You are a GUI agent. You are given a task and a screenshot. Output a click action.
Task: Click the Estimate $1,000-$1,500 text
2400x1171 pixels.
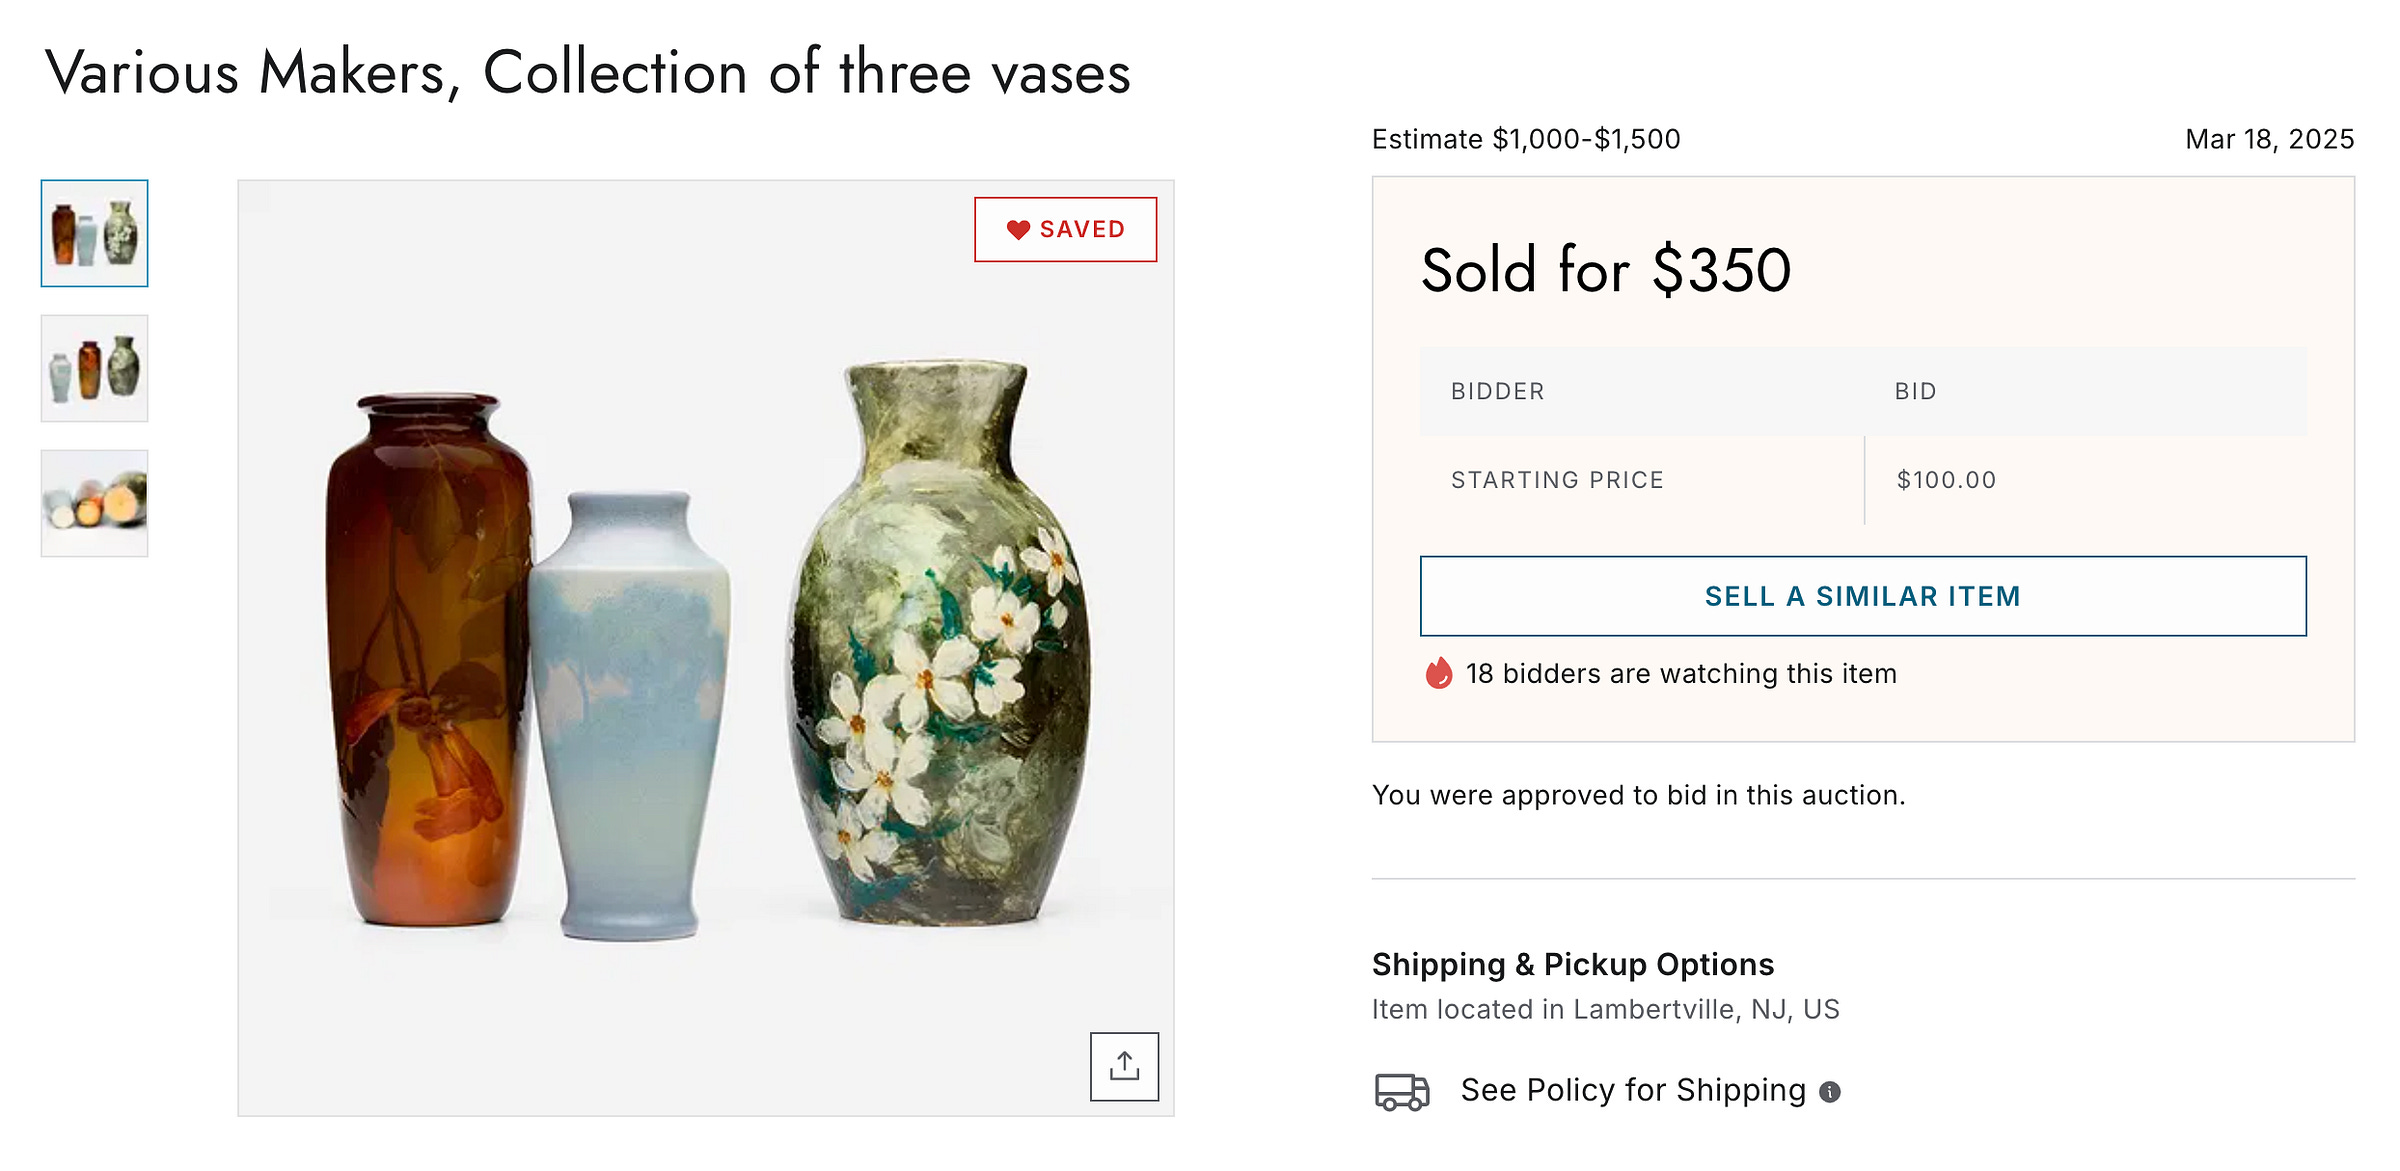tap(1526, 139)
